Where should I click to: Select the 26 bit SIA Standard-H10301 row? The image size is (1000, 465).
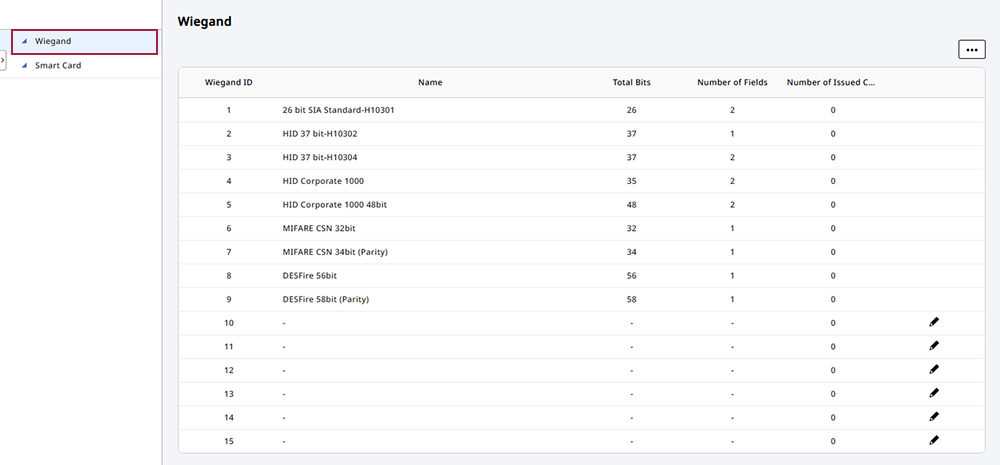[x=338, y=110]
